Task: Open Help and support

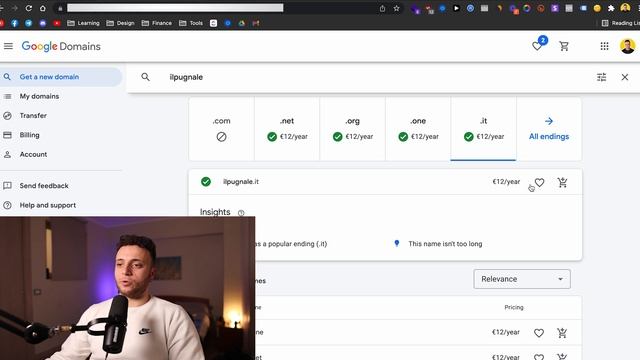Action: (48, 205)
